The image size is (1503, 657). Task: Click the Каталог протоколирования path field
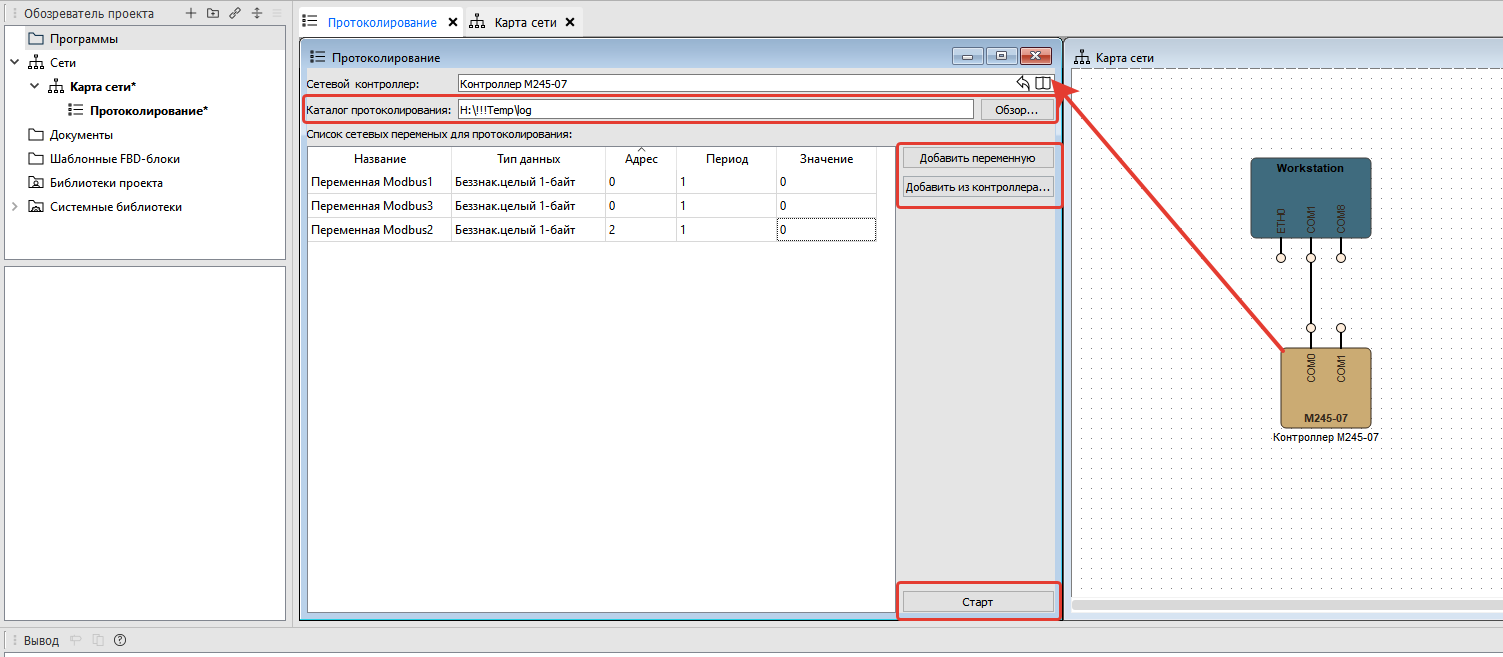coord(714,110)
